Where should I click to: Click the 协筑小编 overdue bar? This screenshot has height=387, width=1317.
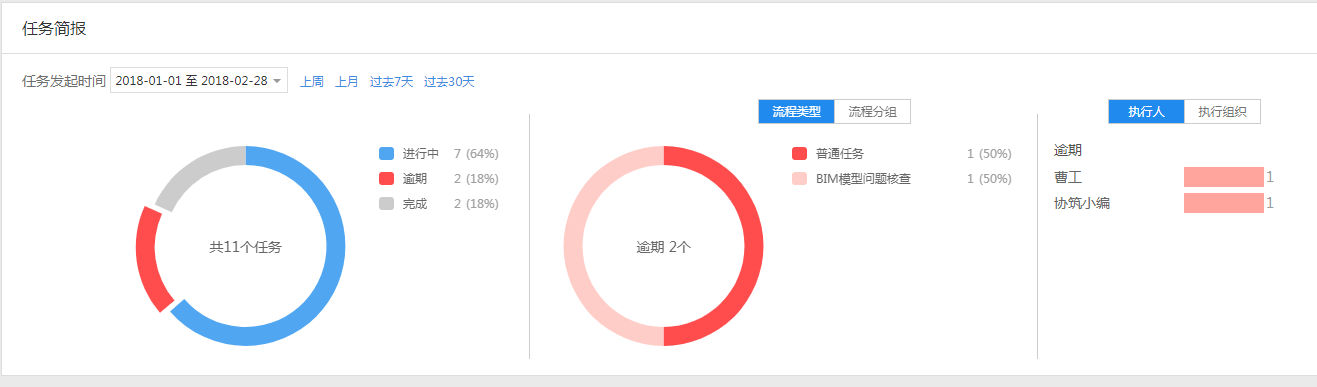click(1224, 203)
